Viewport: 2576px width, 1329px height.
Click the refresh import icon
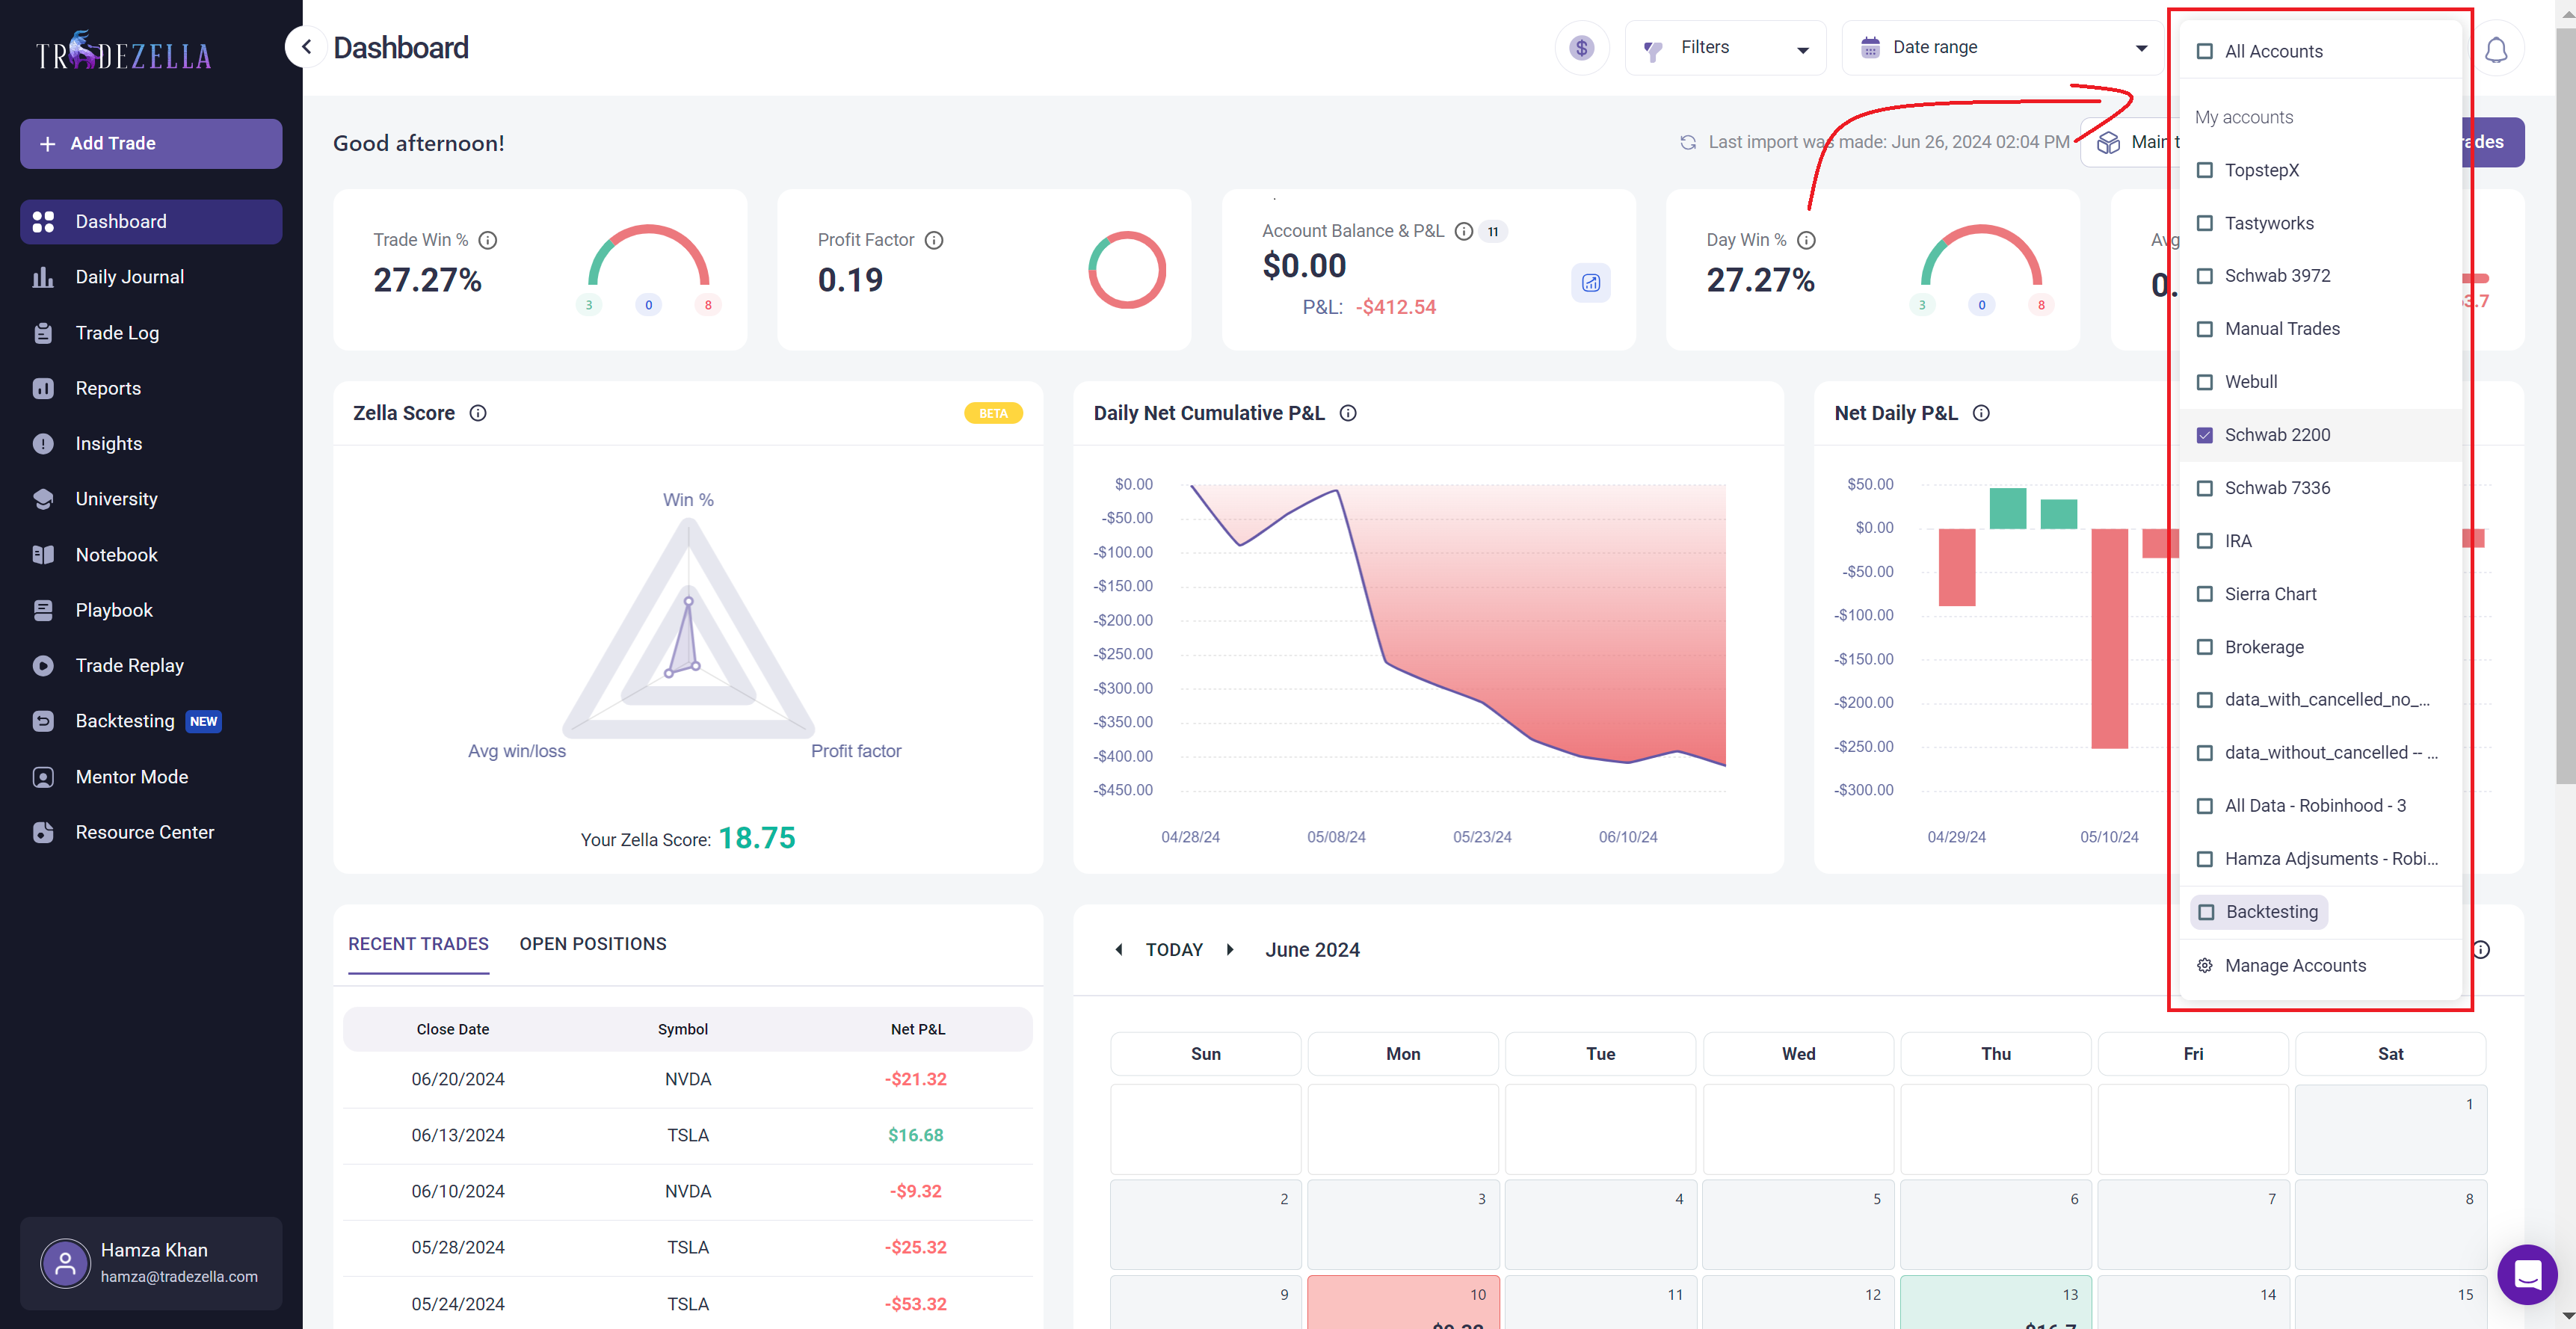[1688, 142]
